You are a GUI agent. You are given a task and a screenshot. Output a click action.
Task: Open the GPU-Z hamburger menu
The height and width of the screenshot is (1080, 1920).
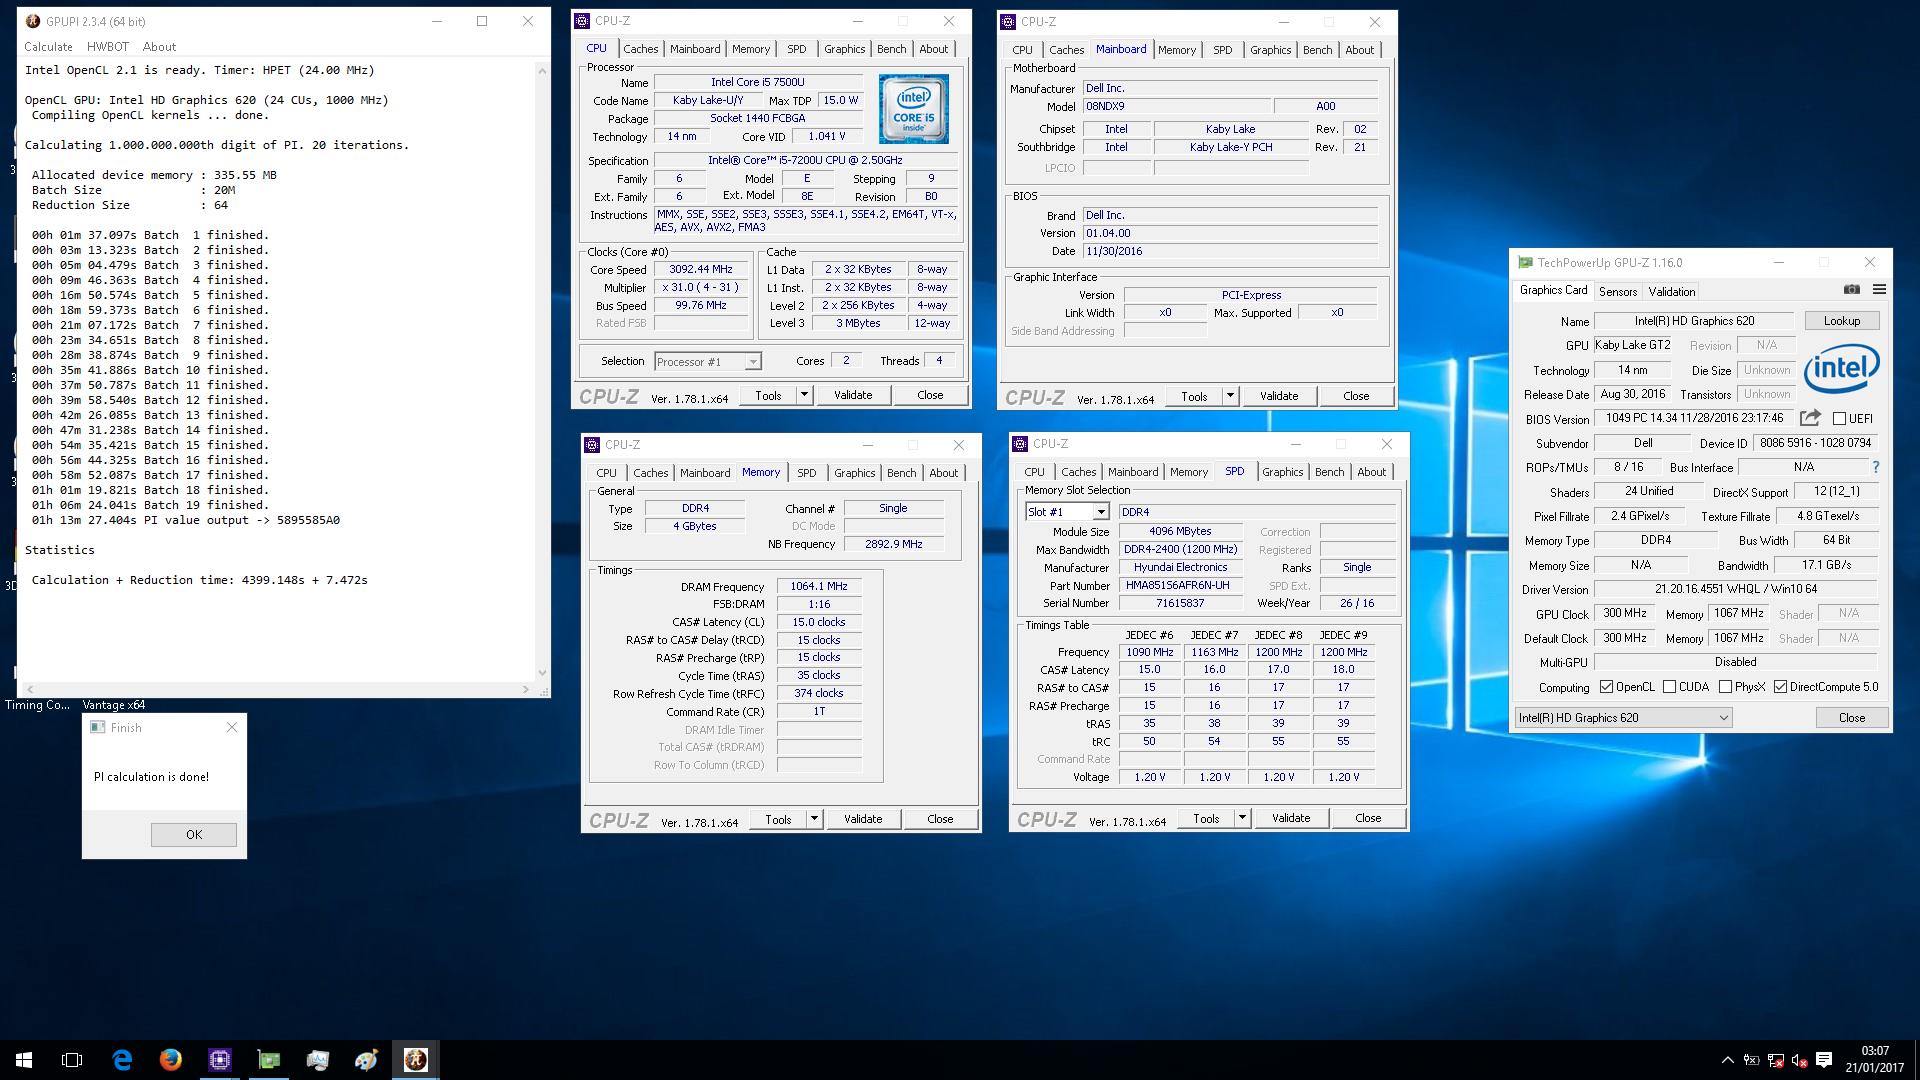click(1879, 290)
